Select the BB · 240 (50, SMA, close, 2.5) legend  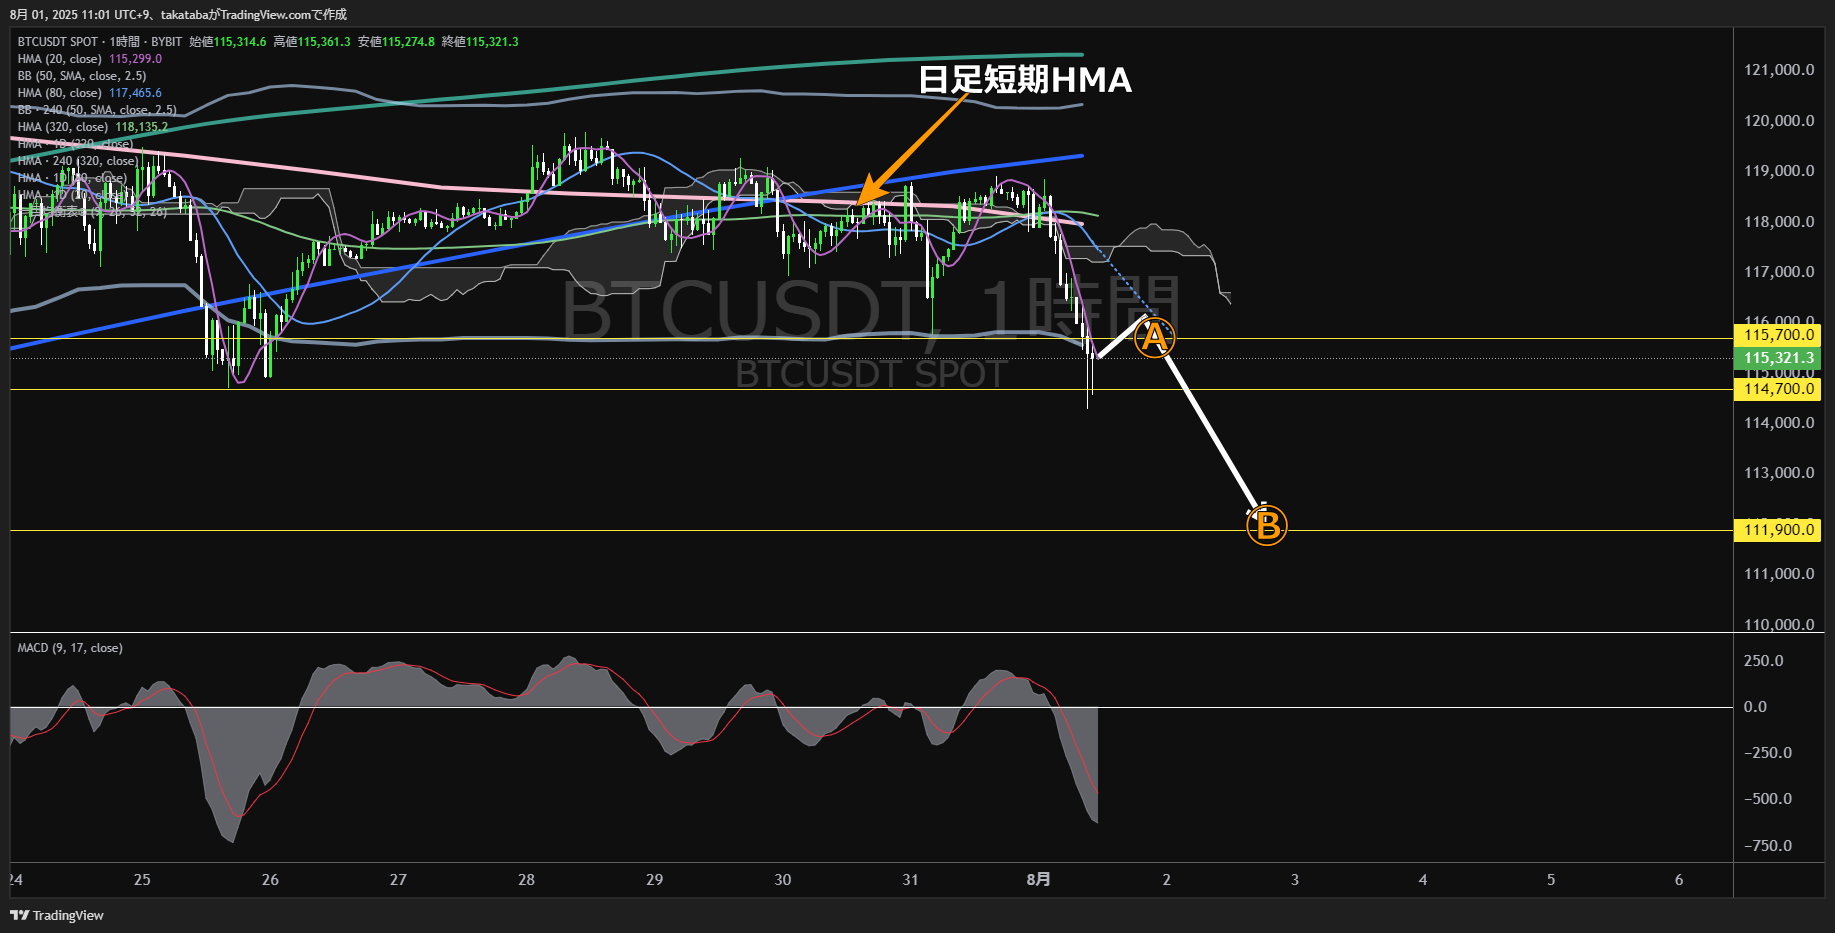click(x=97, y=110)
